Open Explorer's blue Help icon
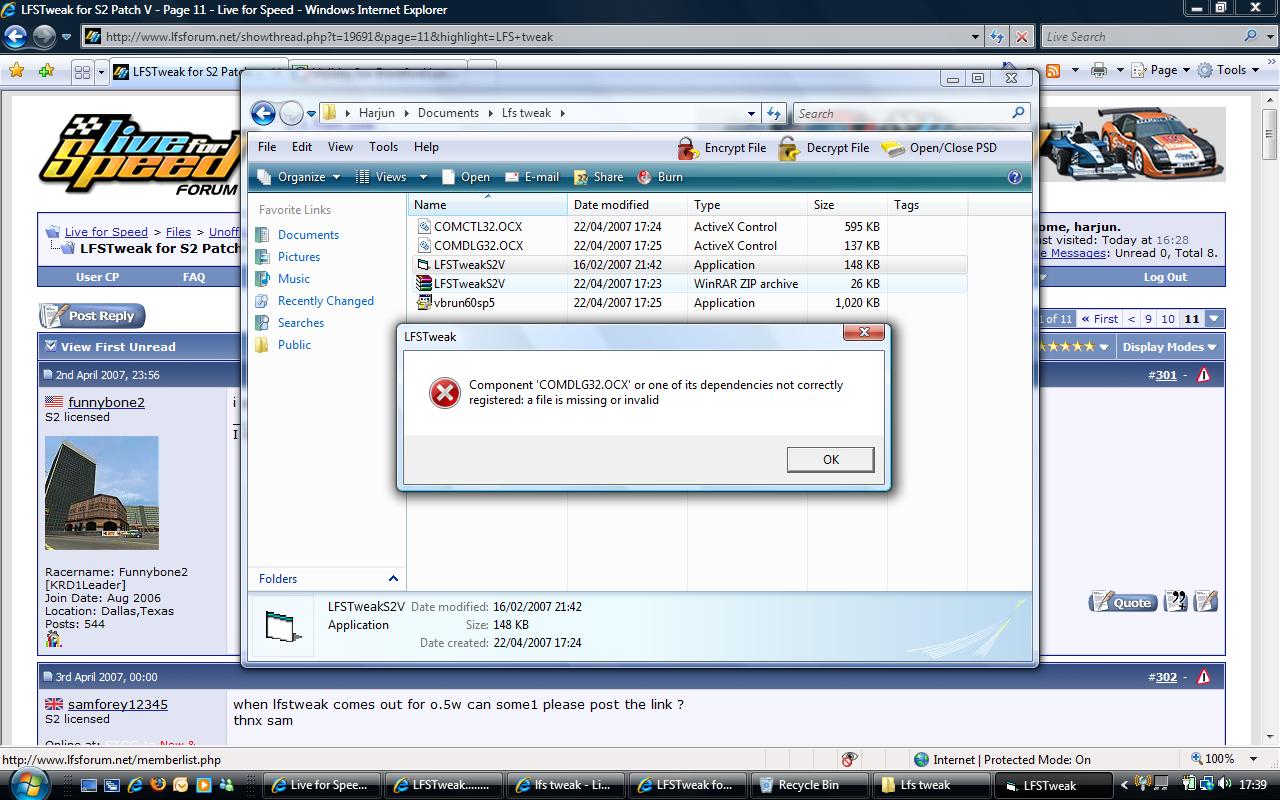1280x800 pixels. pos(1015,177)
